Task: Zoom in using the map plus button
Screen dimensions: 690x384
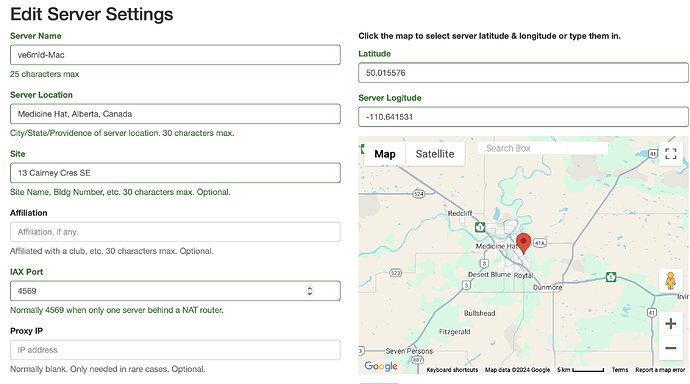Action: (670, 324)
